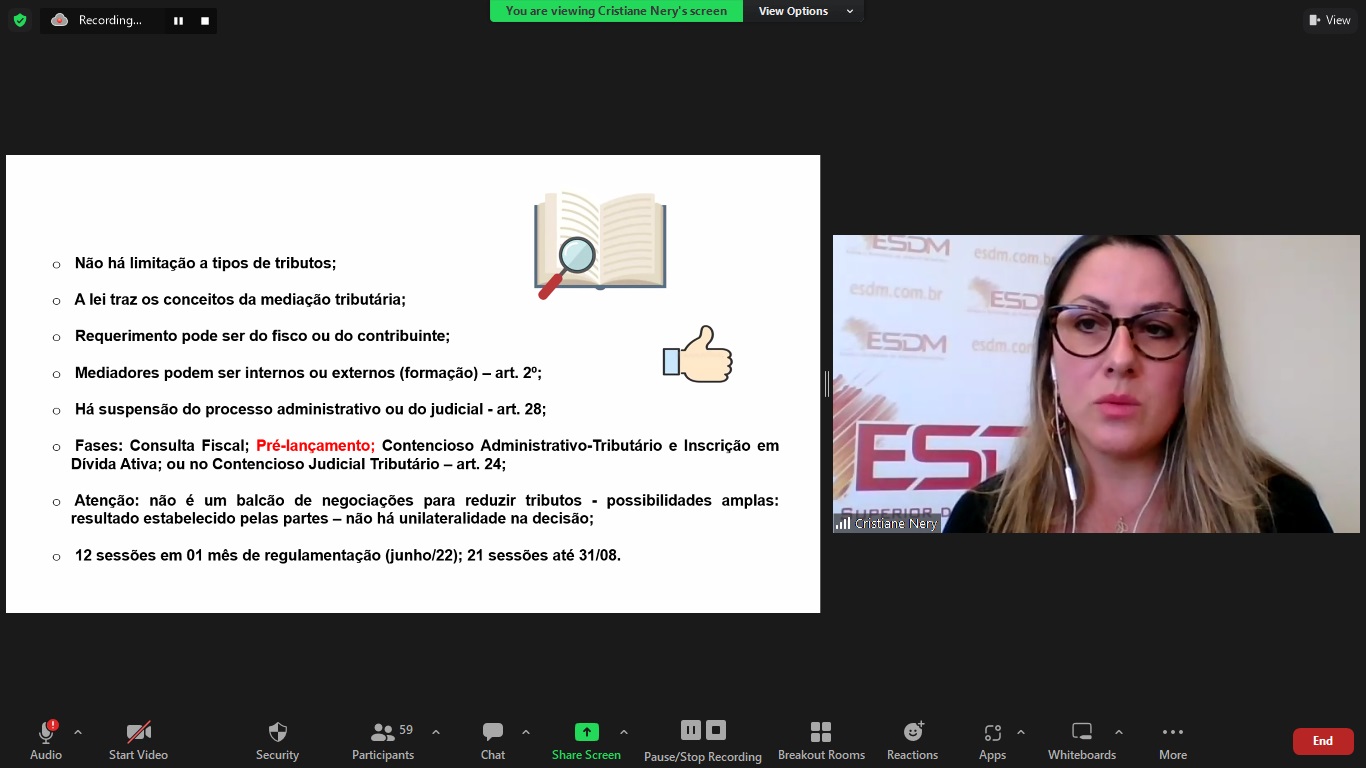Expand the Participants options arrow
Image resolution: width=1366 pixels, height=768 pixels.
(x=436, y=732)
